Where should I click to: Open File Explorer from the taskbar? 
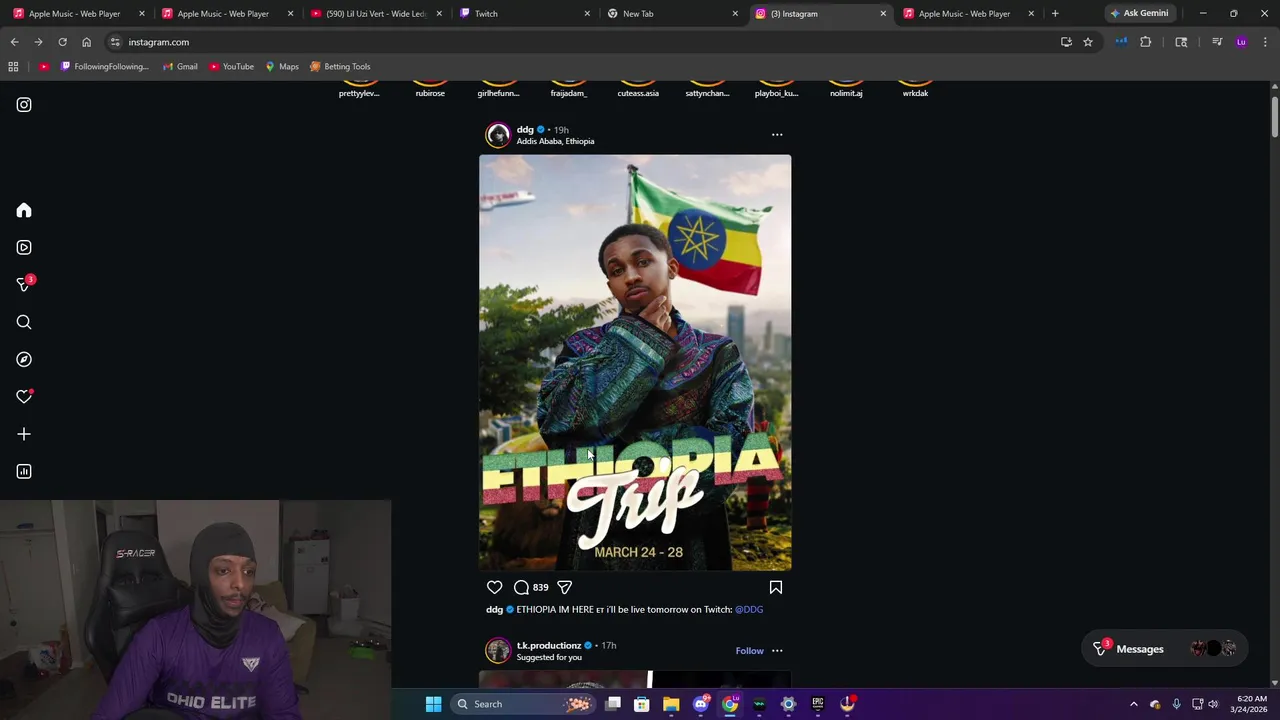[671, 704]
